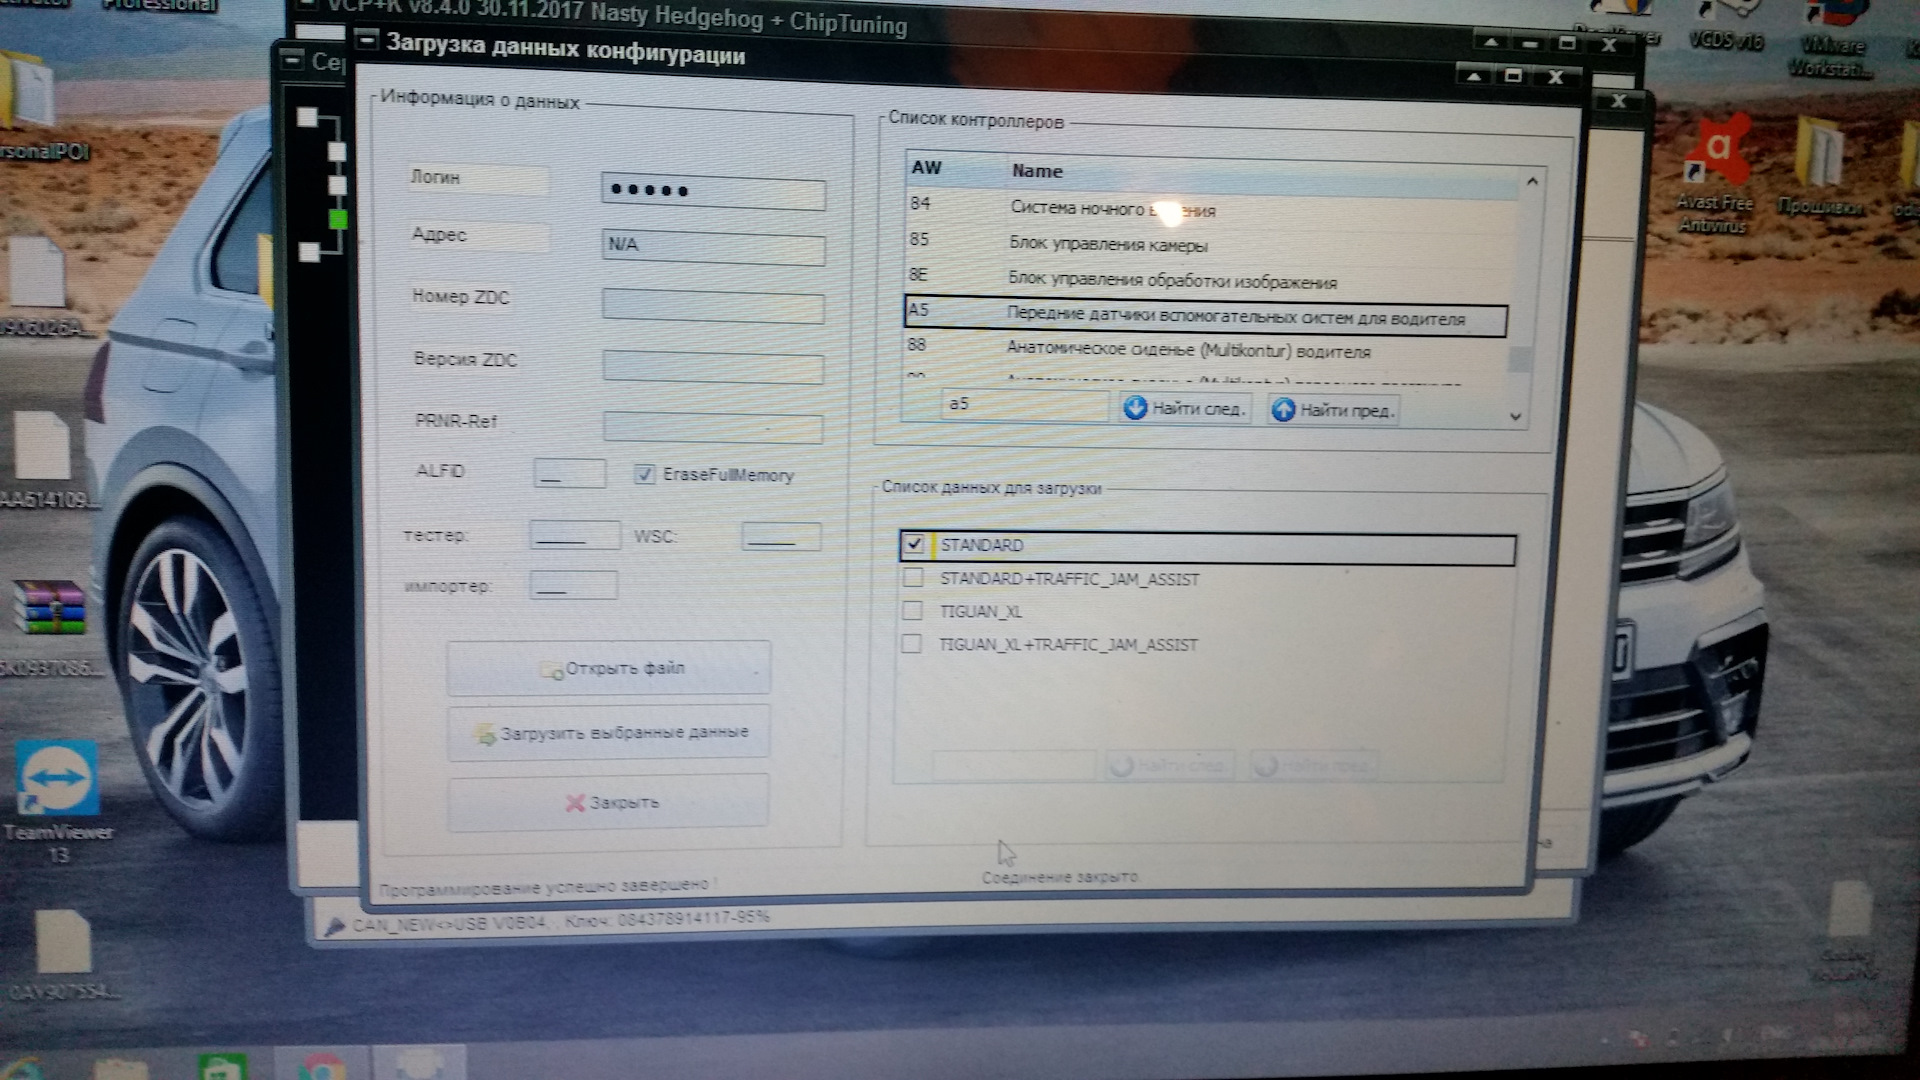The width and height of the screenshot is (1920, 1080).
Task: Select controller row A5 front sensors
Action: pyautogui.click(x=1205, y=315)
